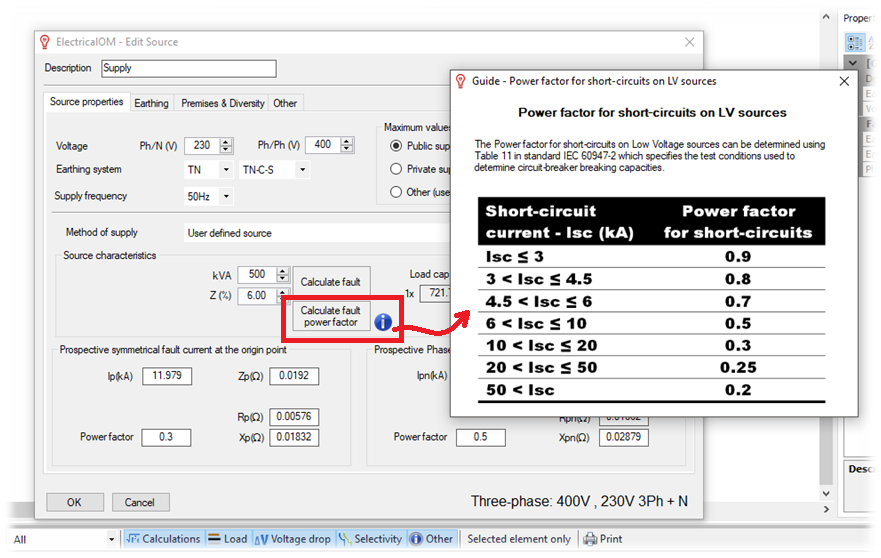Click the Description field containing Supply
This screenshot has width=881, height=558.
coord(189,69)
